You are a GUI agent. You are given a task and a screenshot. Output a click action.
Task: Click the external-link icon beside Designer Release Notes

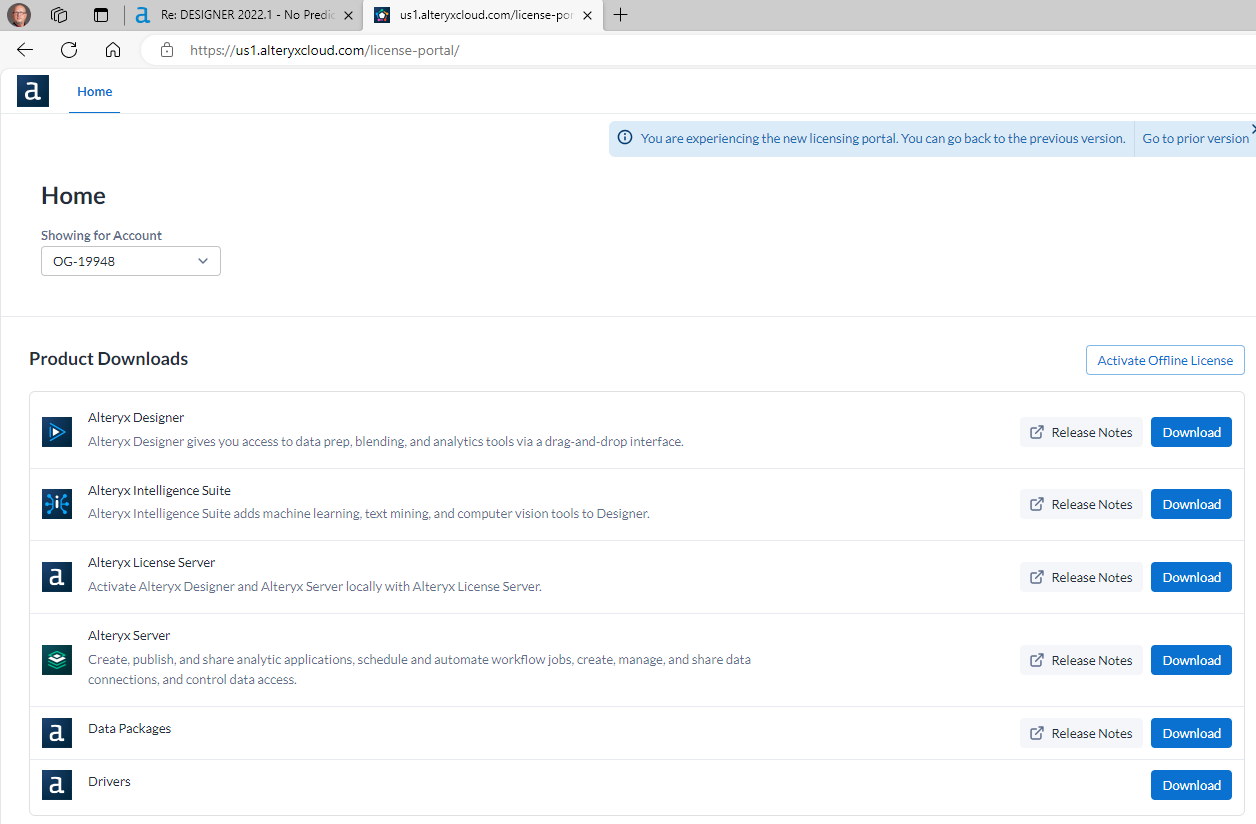(x=1037, y=431)
